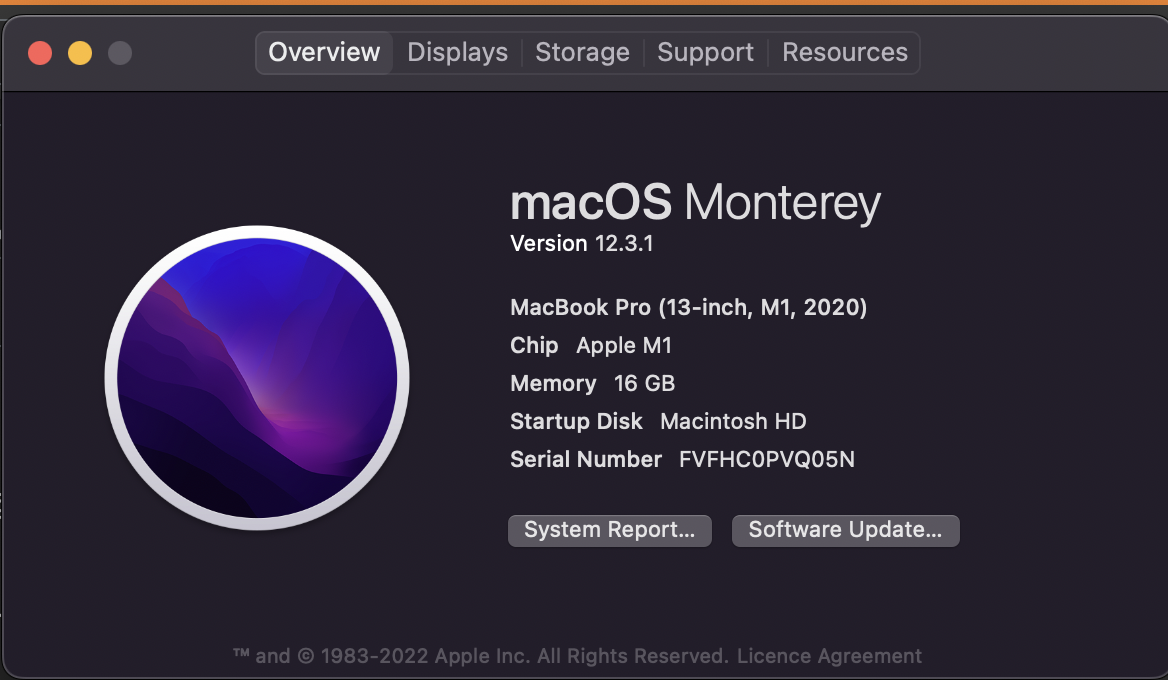Minimize the window with the yellow button
This screenshot has width=1168, height=680.
click(x=80, y=53)
